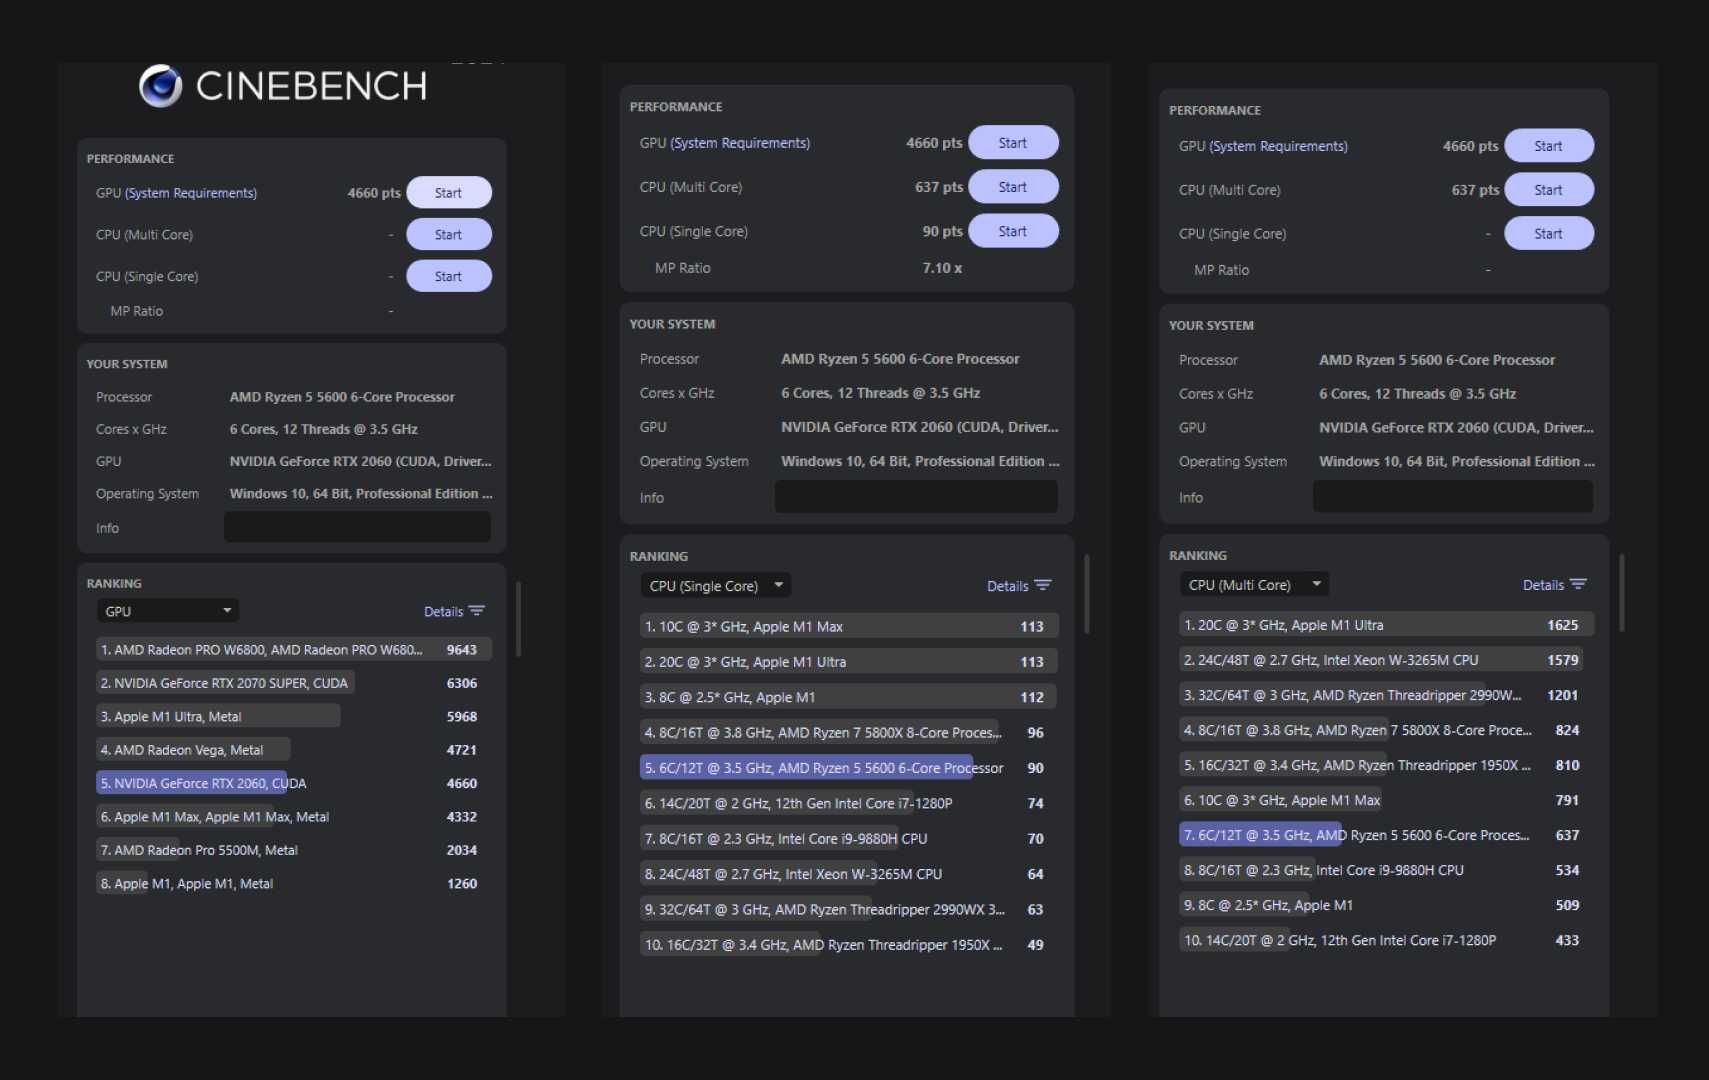Start GPU test in right panel
Screen dimensions: 1709x1080
click(1549, 146)
